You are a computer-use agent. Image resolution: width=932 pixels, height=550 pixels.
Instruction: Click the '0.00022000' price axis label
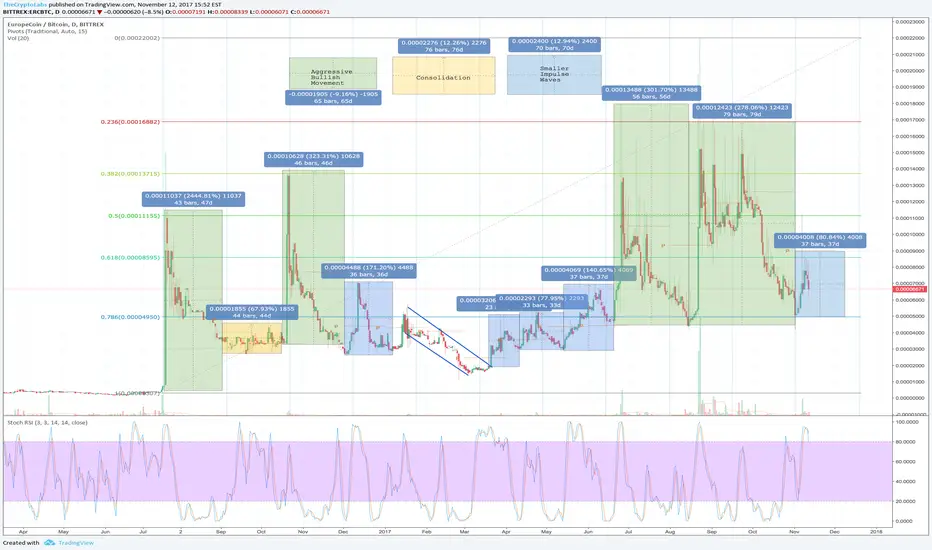[909, 38]
